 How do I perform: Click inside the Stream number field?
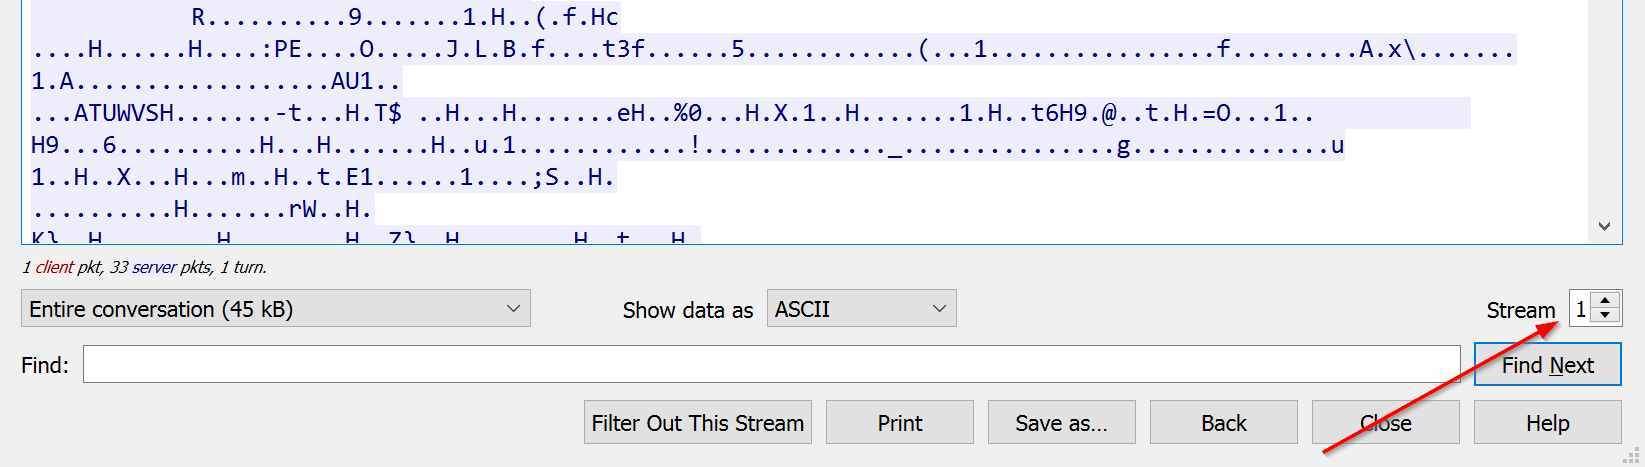1581,309
